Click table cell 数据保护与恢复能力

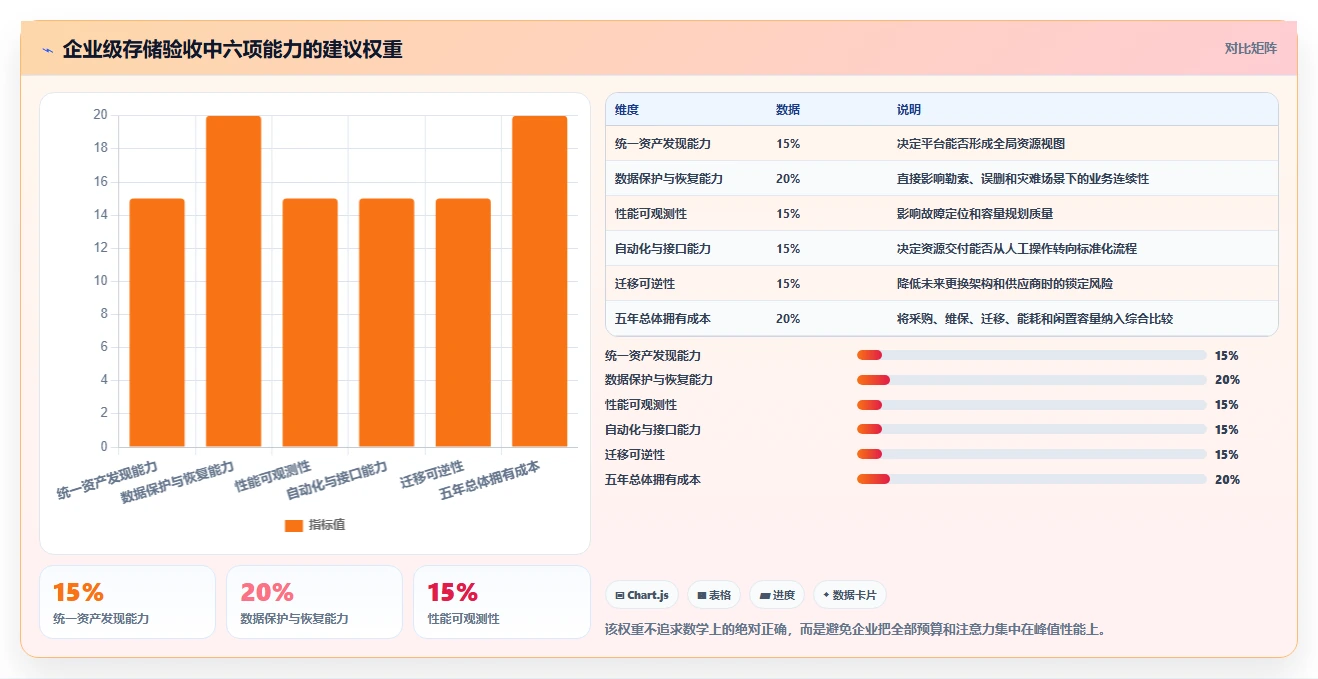point(669,179)
